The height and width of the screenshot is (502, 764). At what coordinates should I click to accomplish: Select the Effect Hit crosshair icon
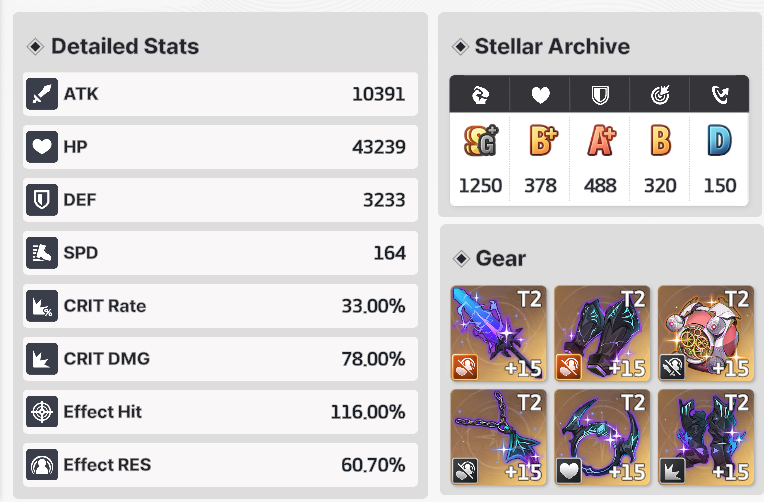pos(42,412)
